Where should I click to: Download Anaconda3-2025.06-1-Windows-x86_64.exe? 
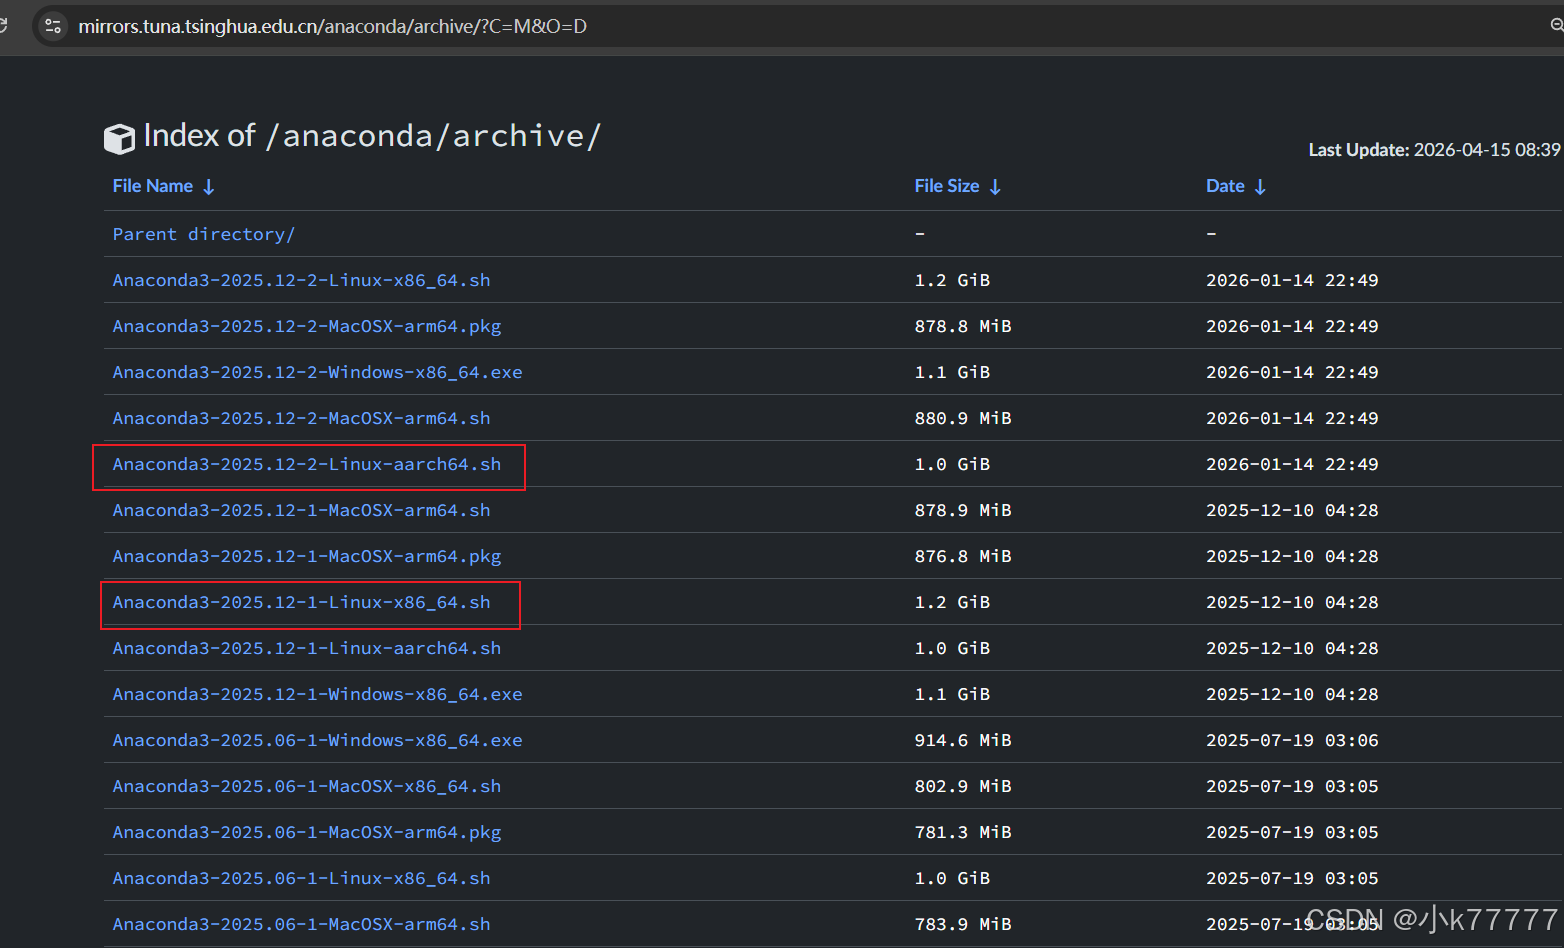[x=318, y=740]
